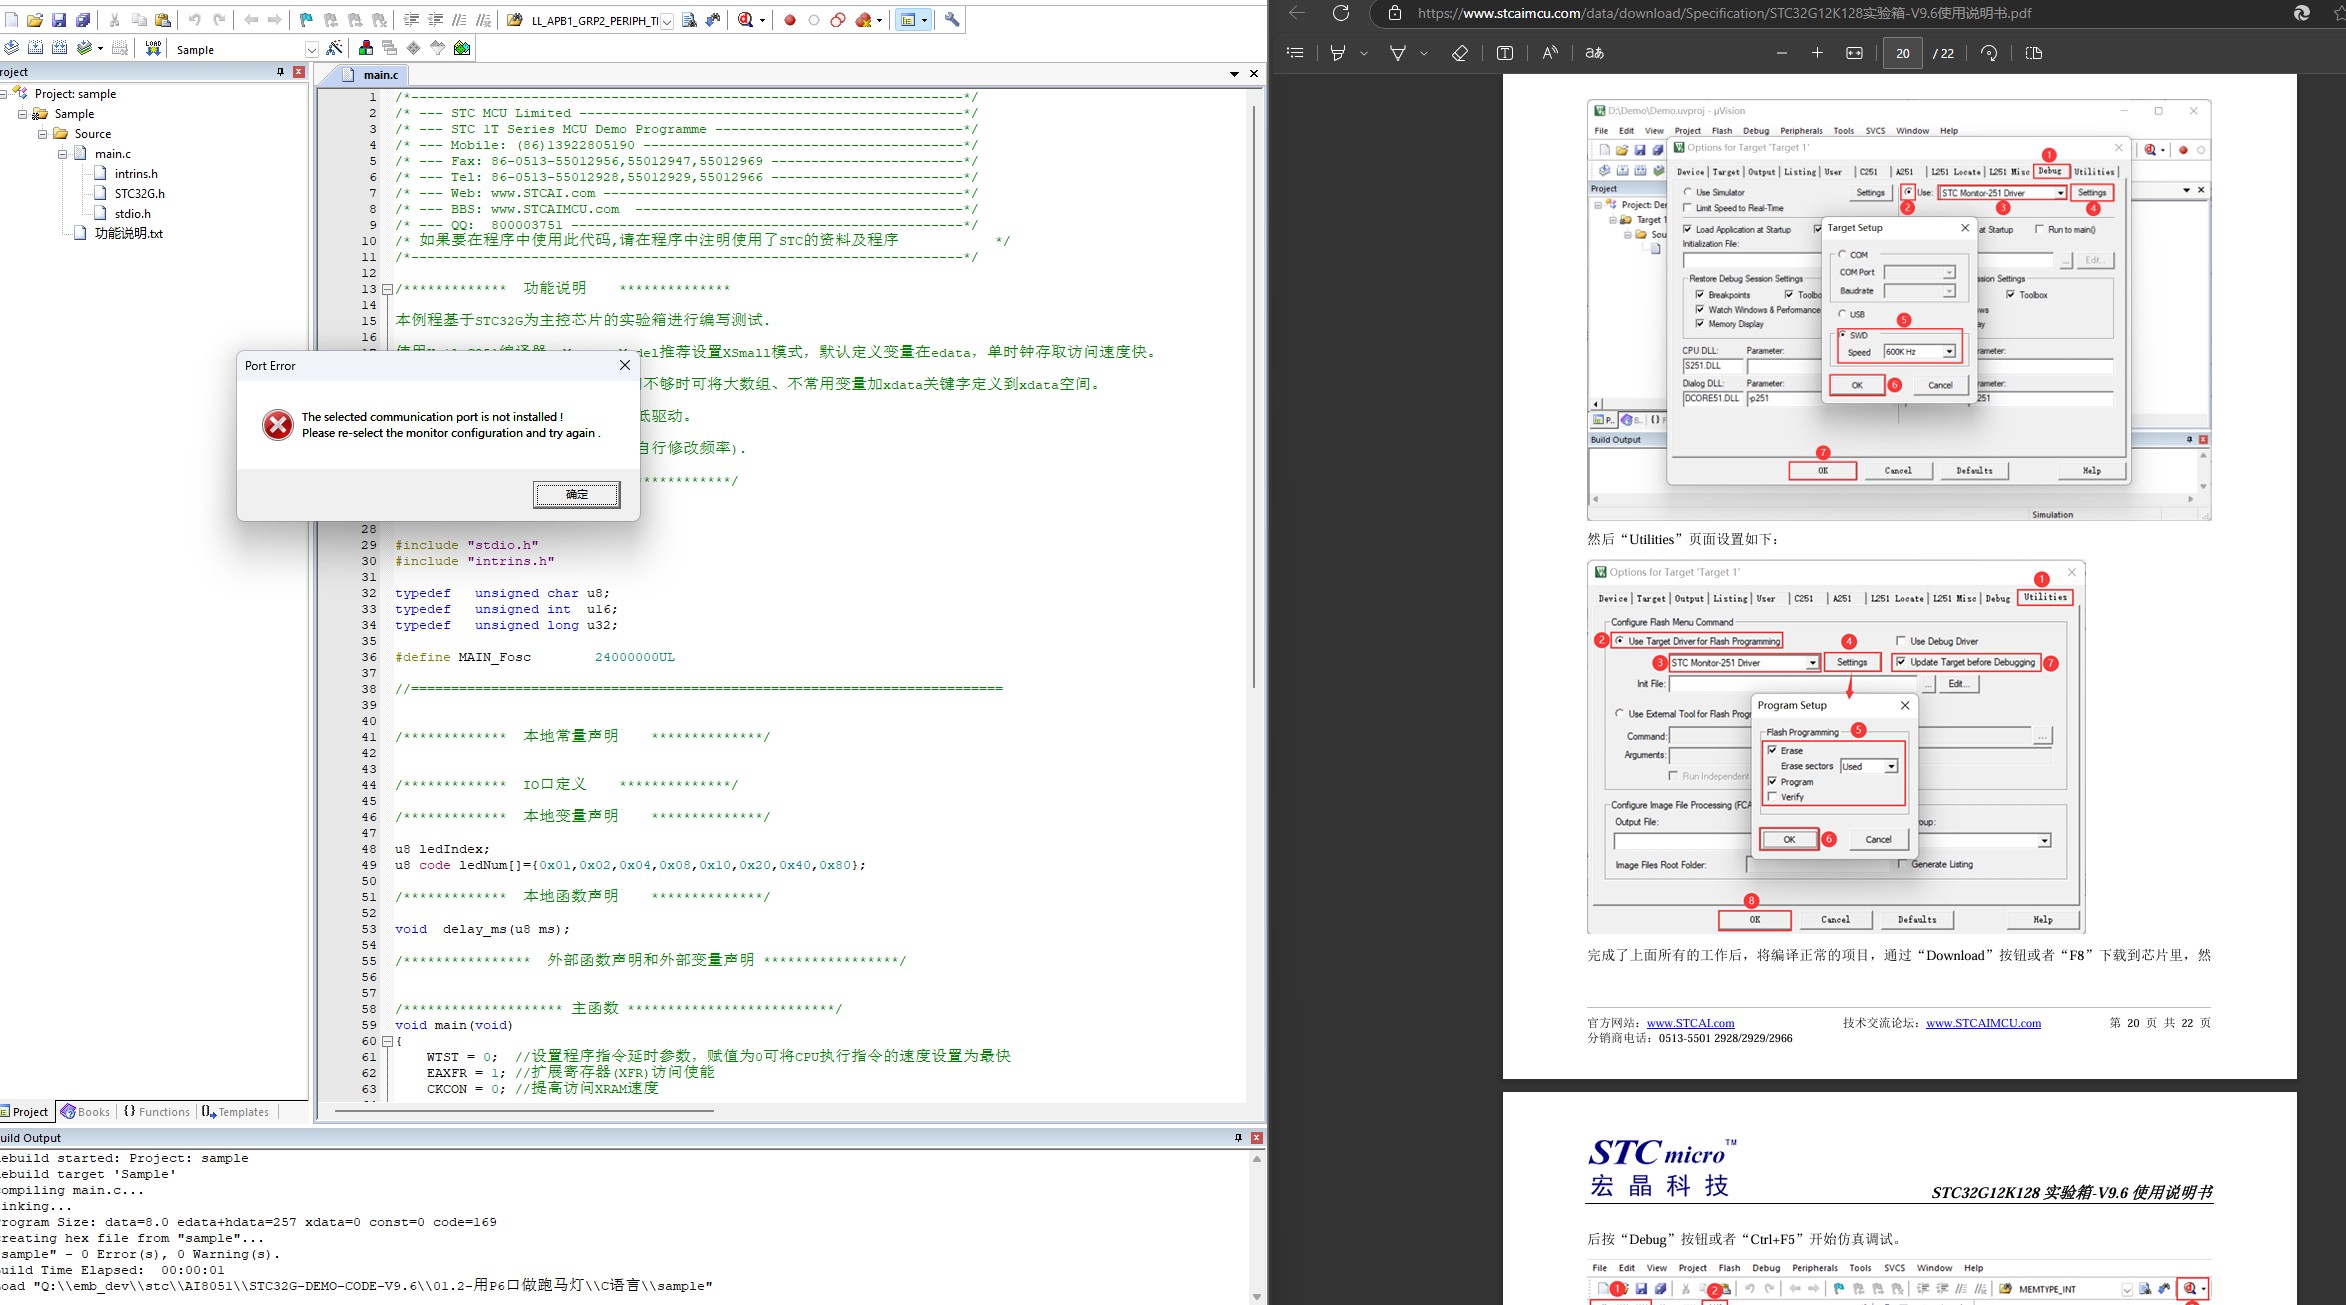
Task: Open the PDF table of contents icon
Action: pyautogui.click(x=1295, y=53)
